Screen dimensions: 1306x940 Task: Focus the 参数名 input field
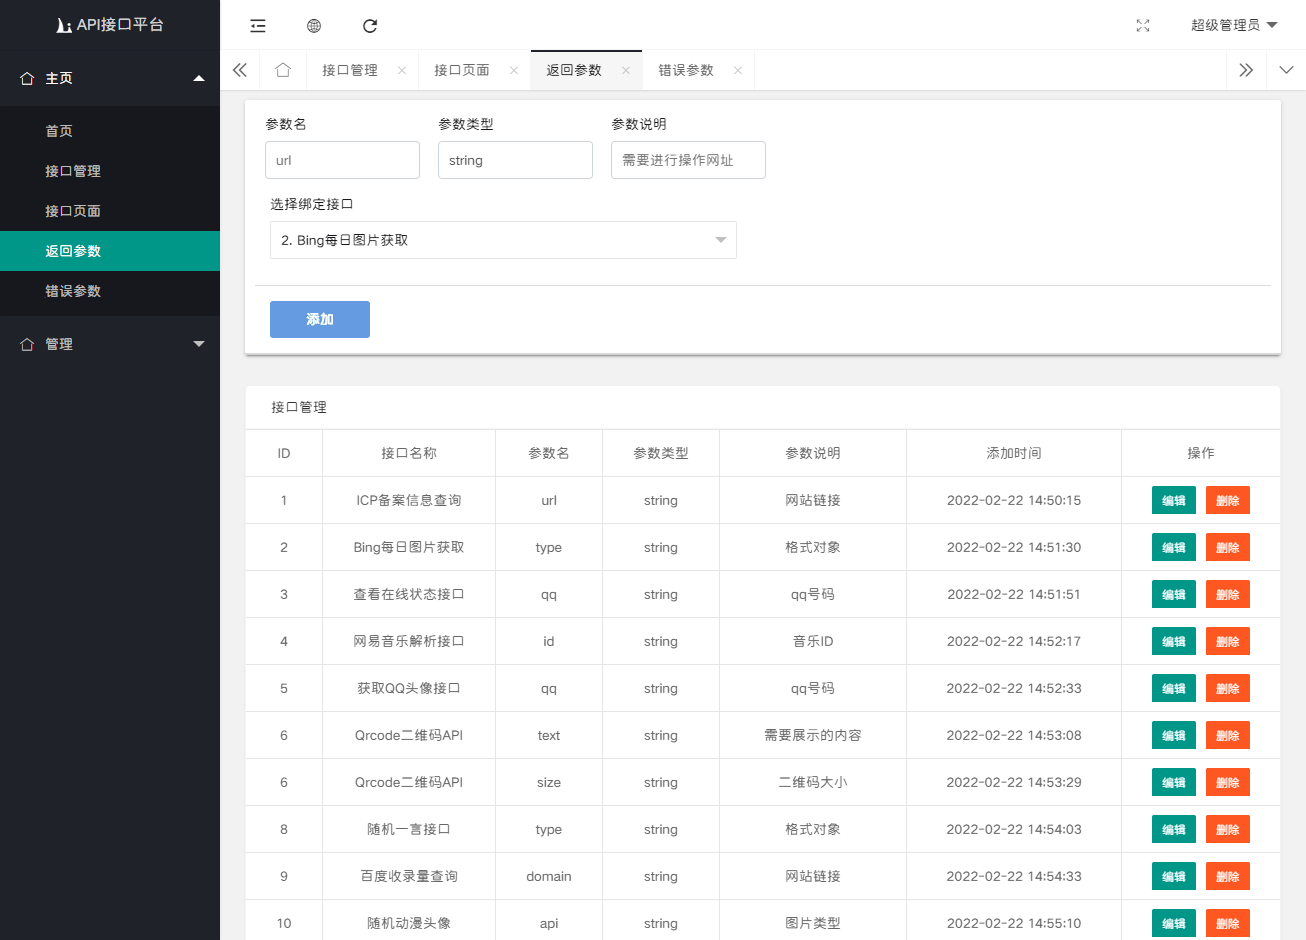342,160
